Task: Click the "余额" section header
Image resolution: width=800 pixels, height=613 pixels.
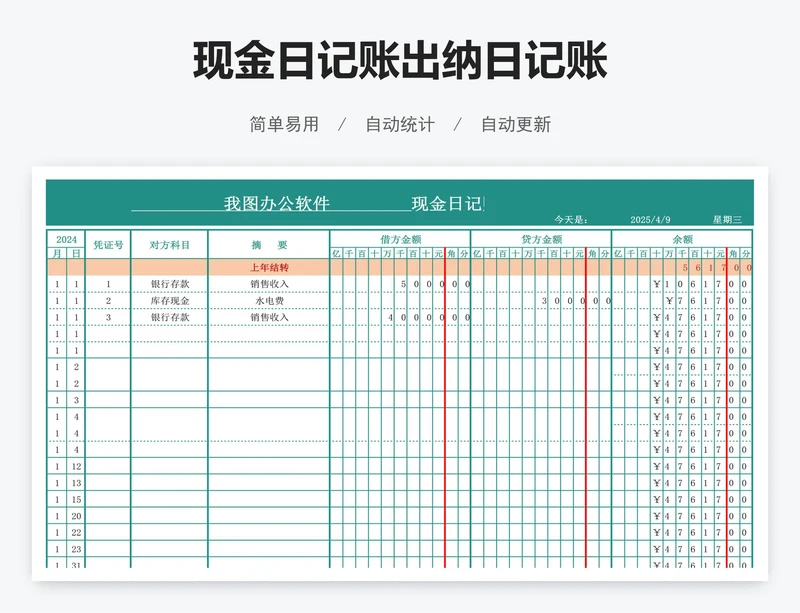Action: [x=682, y=239]
